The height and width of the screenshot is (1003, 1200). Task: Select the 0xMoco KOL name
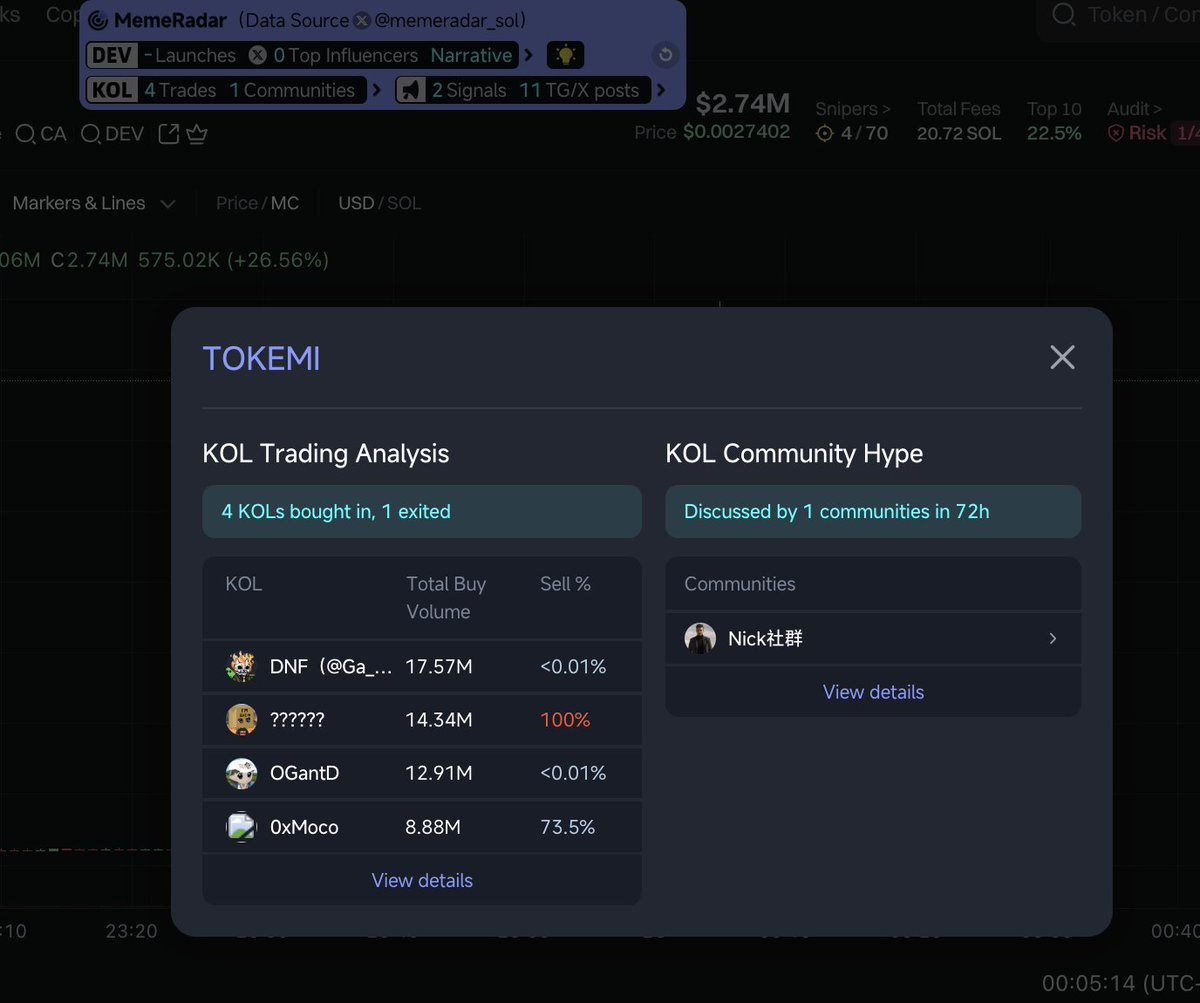pyautogui.click(x=304, y=827)
